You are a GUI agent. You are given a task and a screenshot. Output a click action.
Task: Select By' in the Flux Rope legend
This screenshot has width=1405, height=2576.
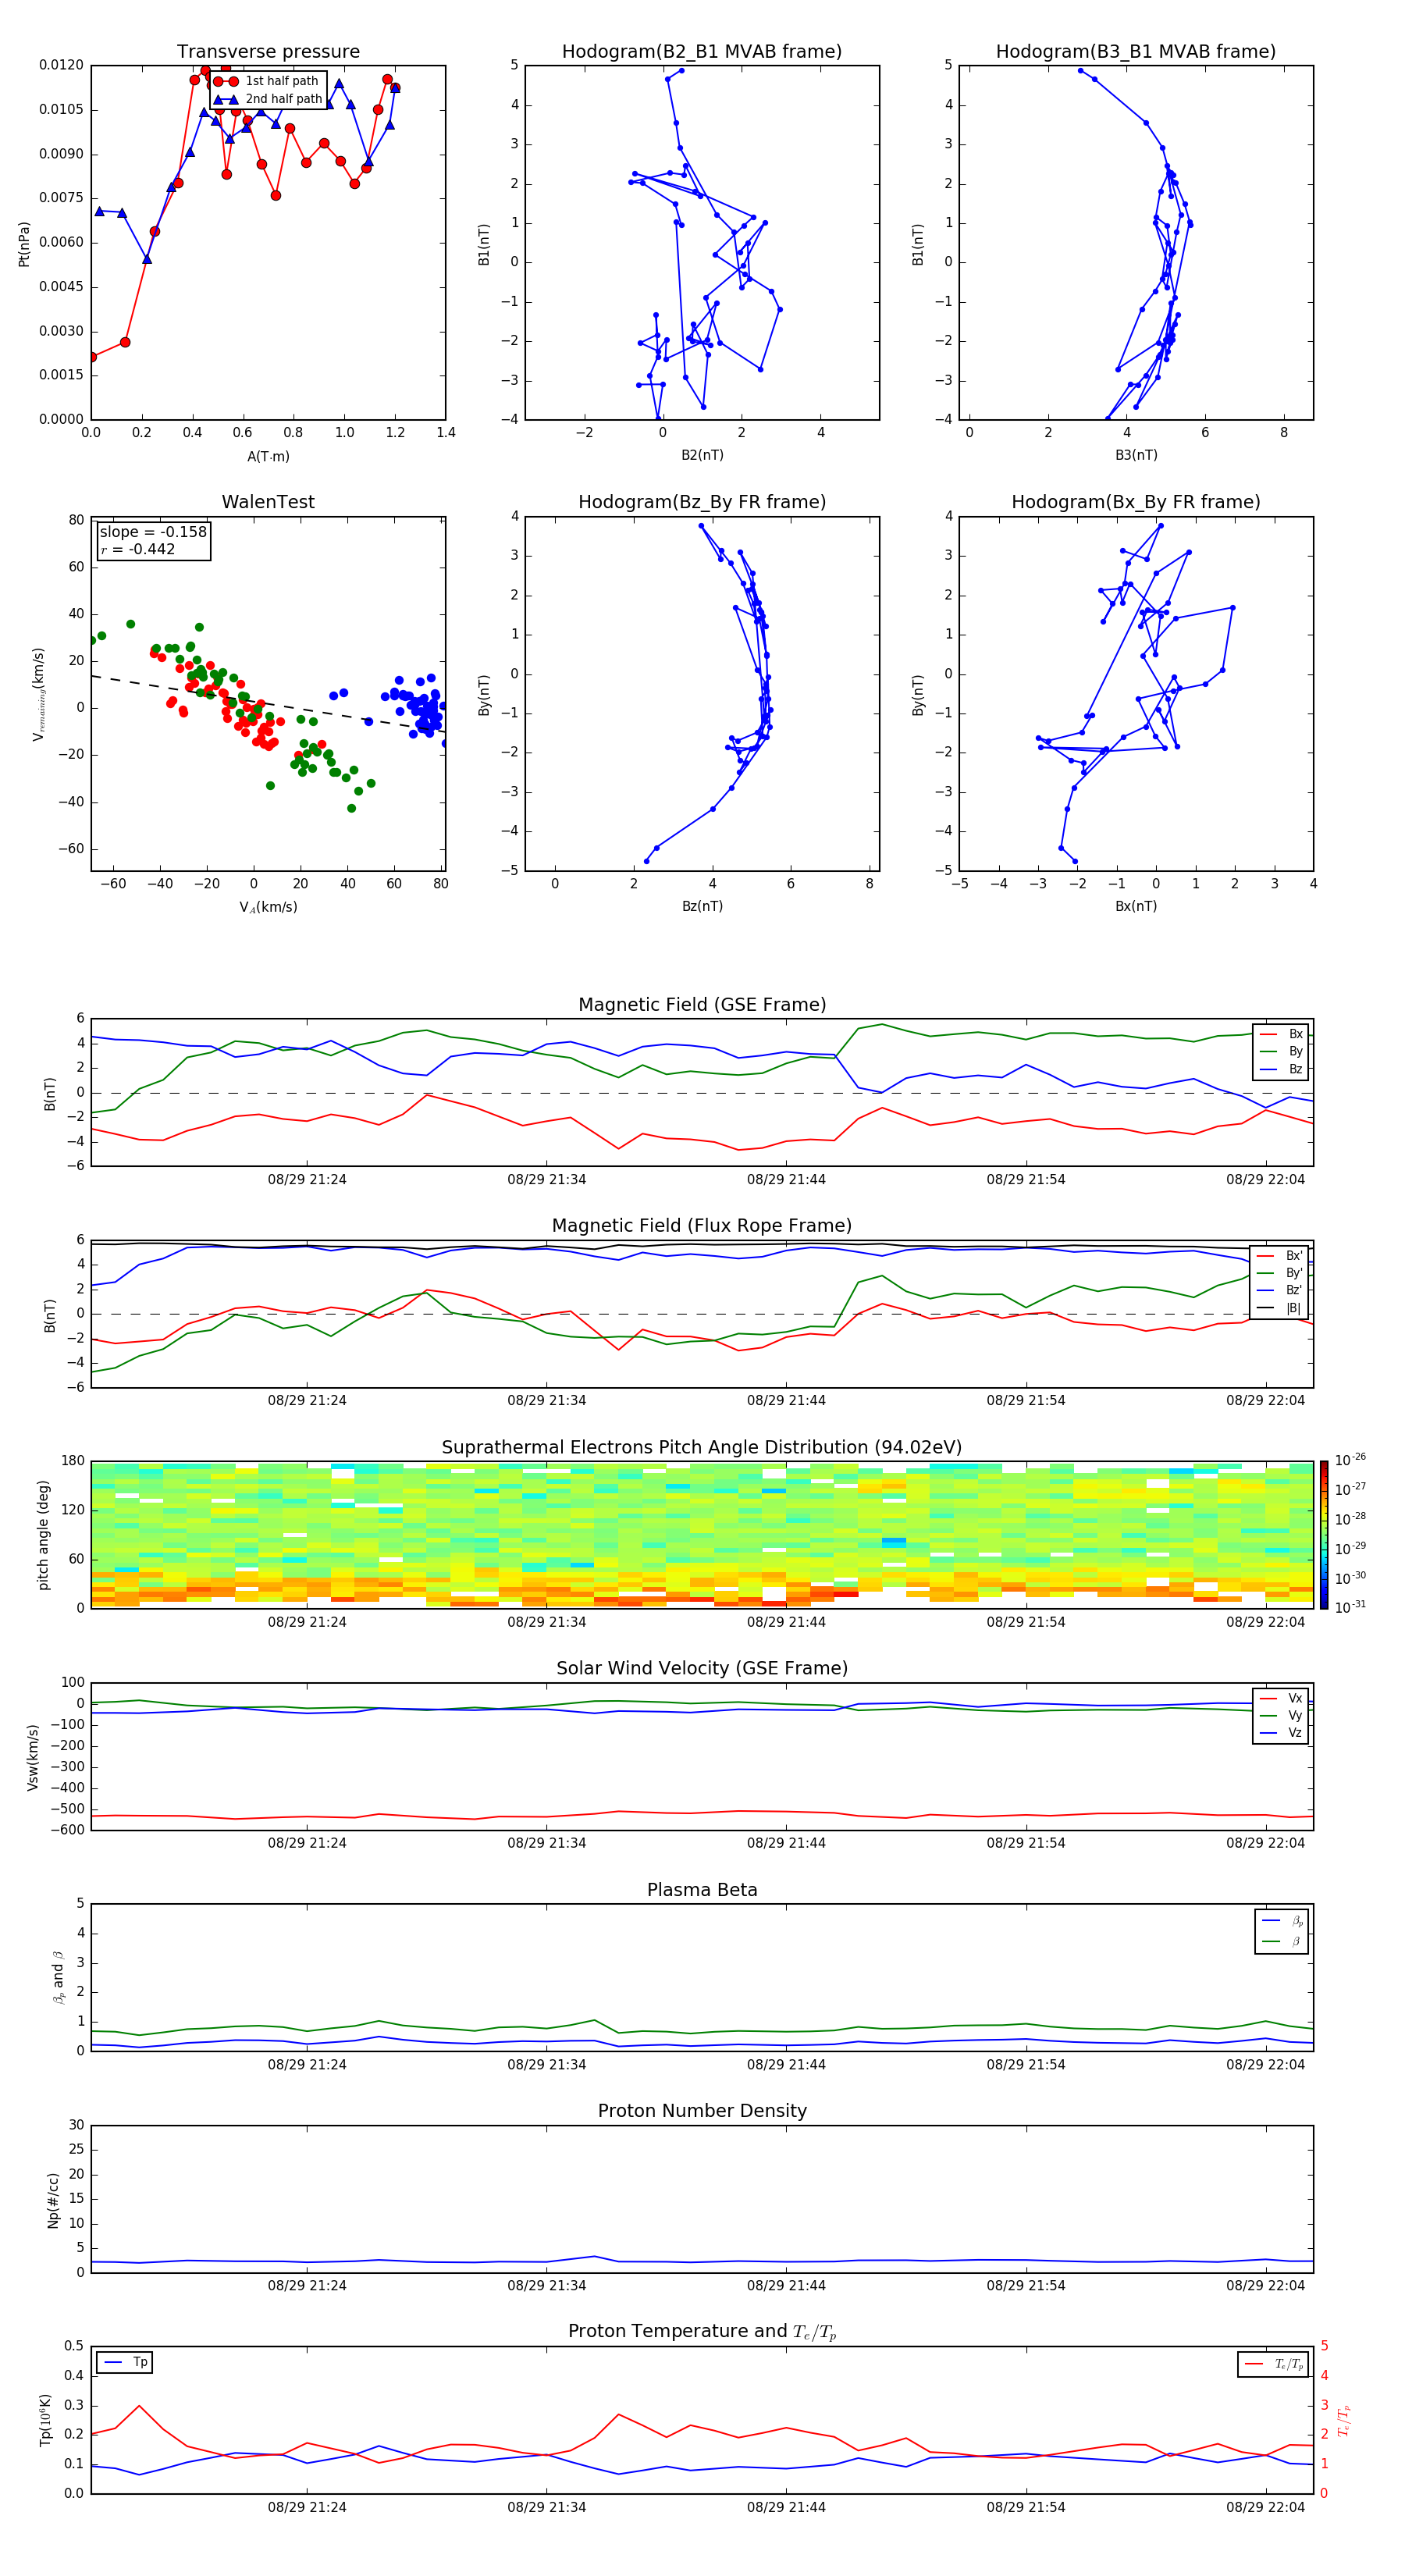click(x=1279, y=1273)
